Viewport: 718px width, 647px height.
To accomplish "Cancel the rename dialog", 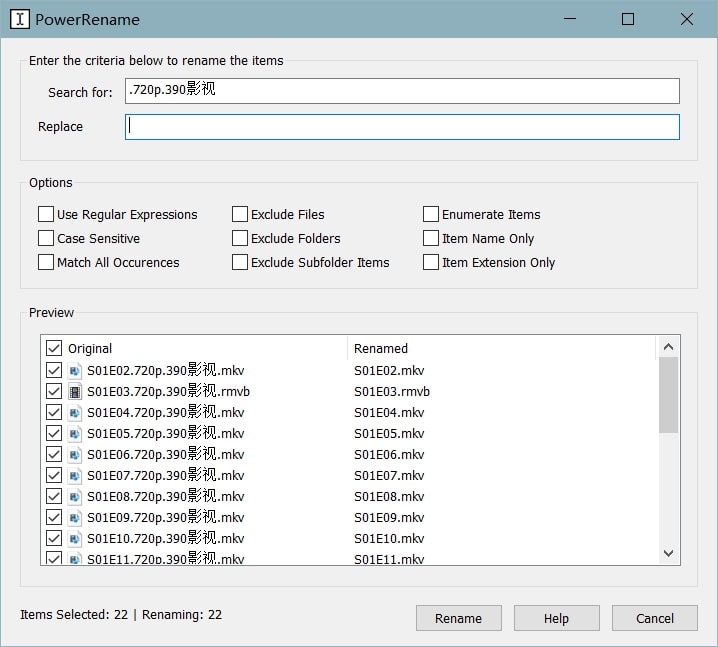I will click(655, 618).
